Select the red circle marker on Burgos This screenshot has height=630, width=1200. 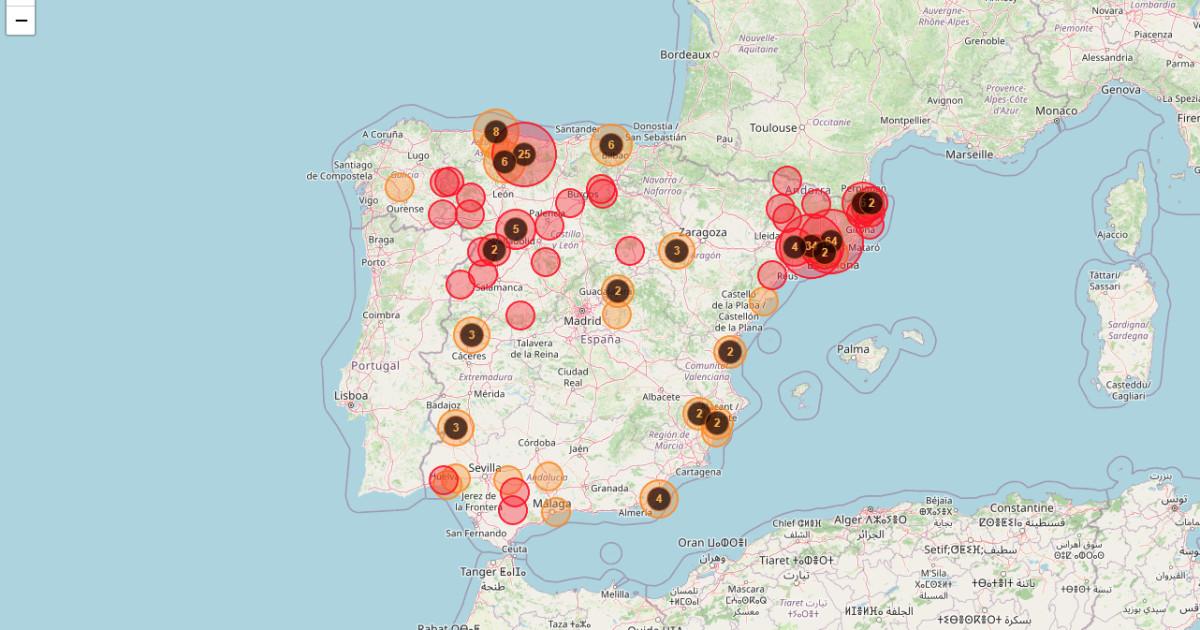[x=570, y=203]
